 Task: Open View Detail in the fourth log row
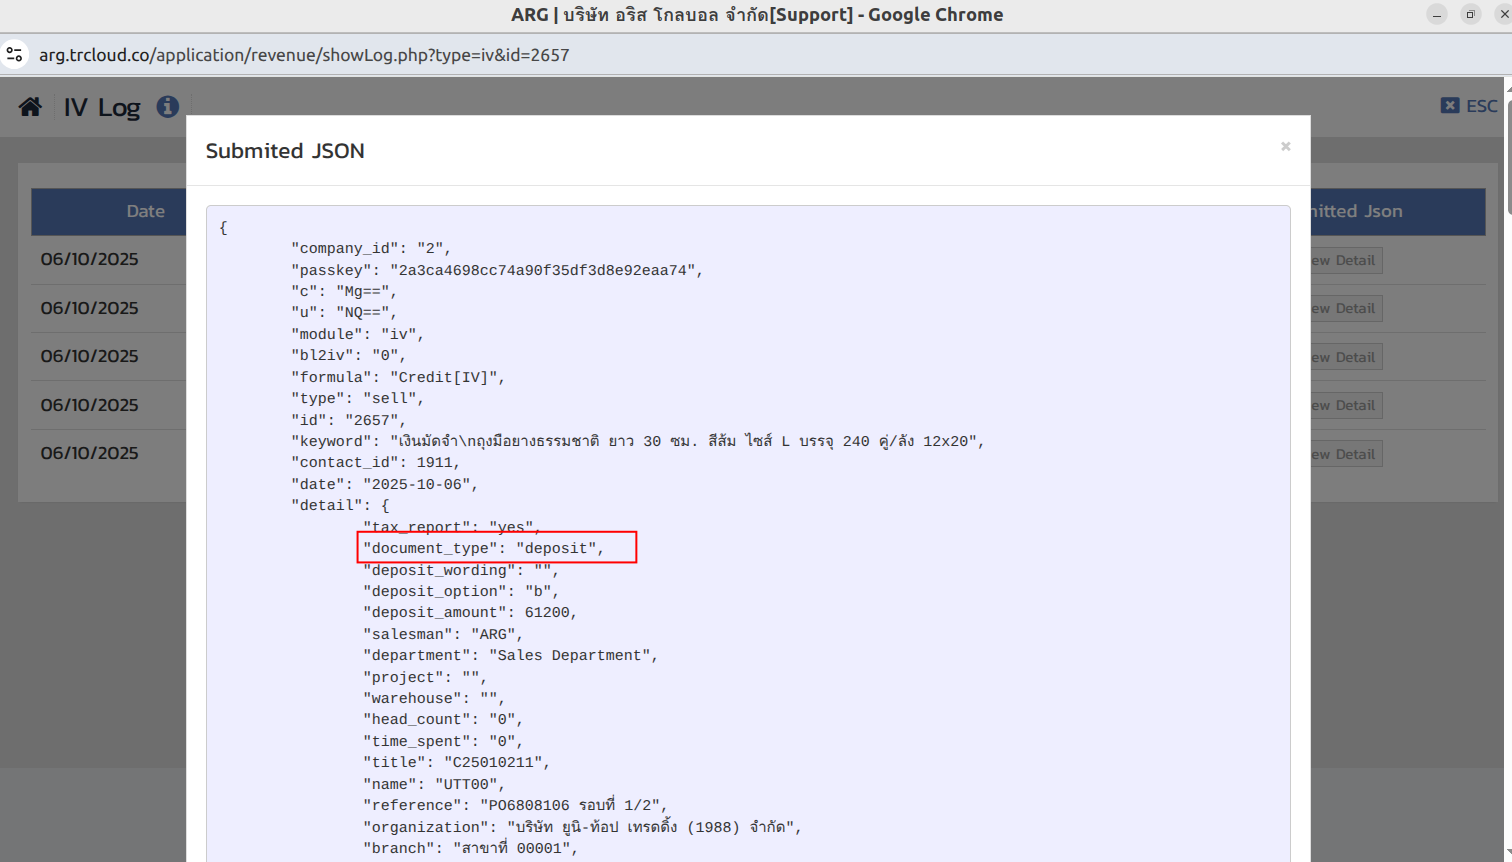[1346, 406]
